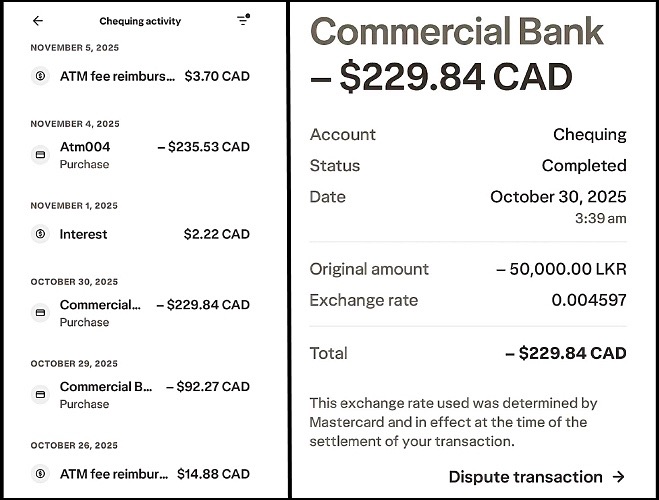Click card icon for October 30 purchase
The width and height of the screenshot is (659, 500).
pos(40,313)
